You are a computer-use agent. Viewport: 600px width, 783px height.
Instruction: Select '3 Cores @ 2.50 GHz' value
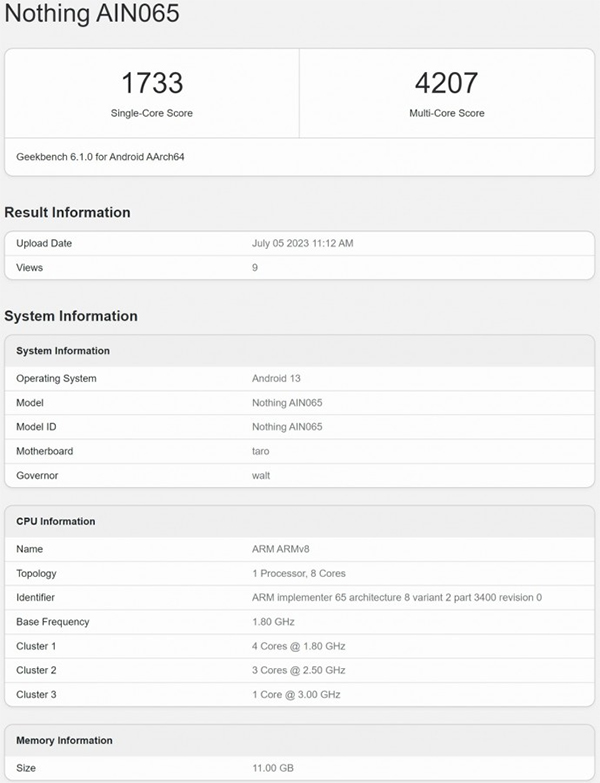[299, 670]
